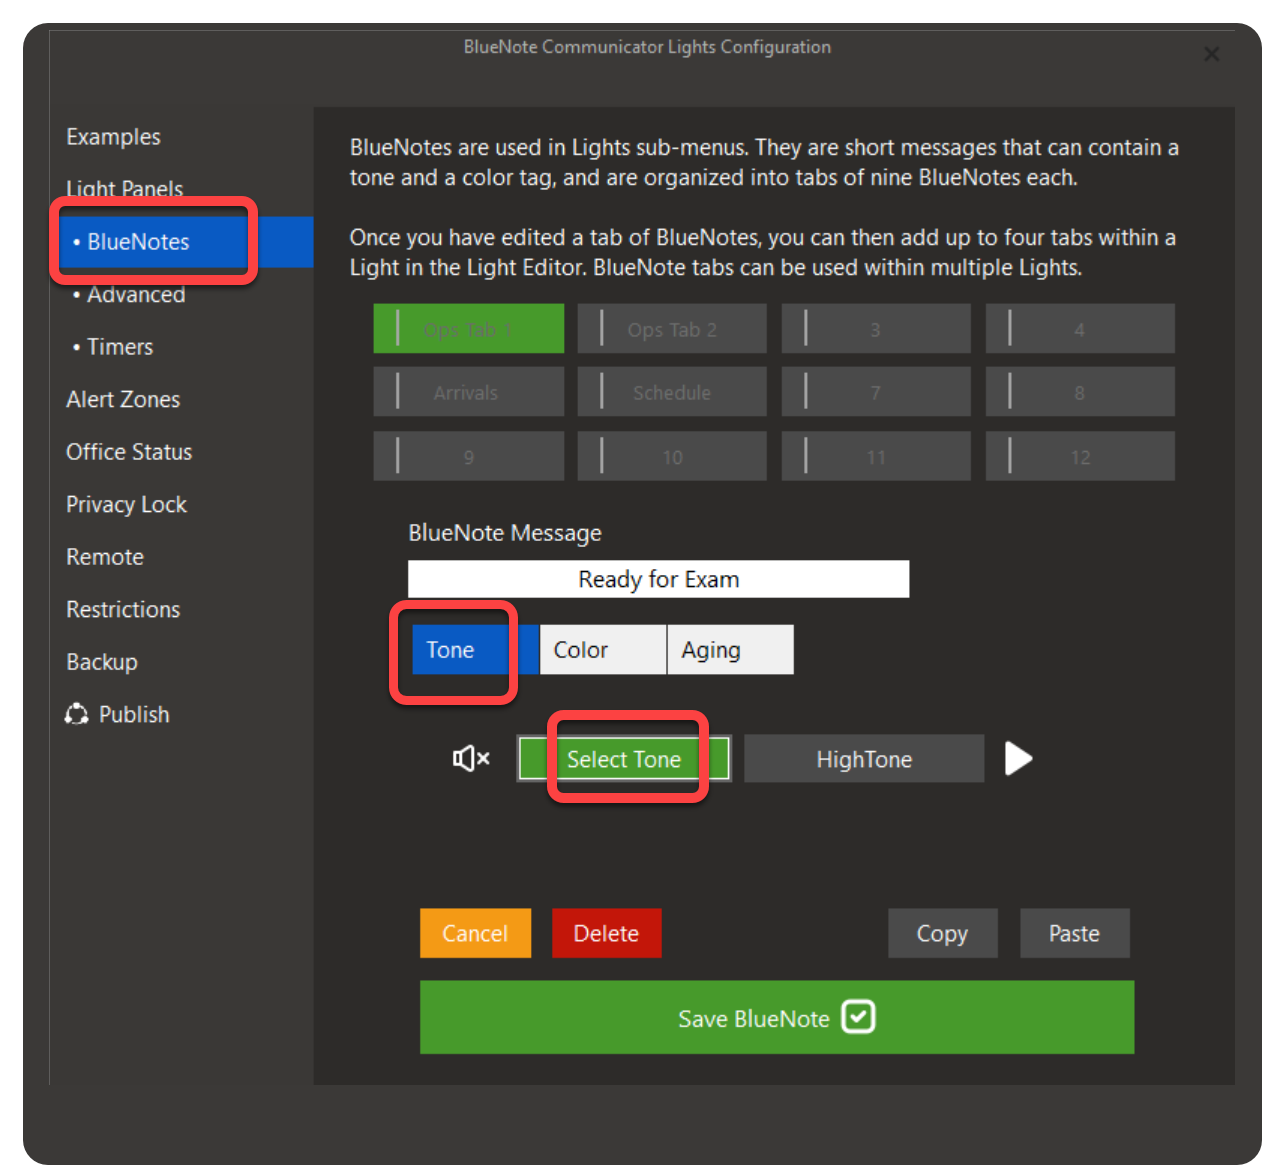Click the HighTone name box

click(x=864, y=759)
